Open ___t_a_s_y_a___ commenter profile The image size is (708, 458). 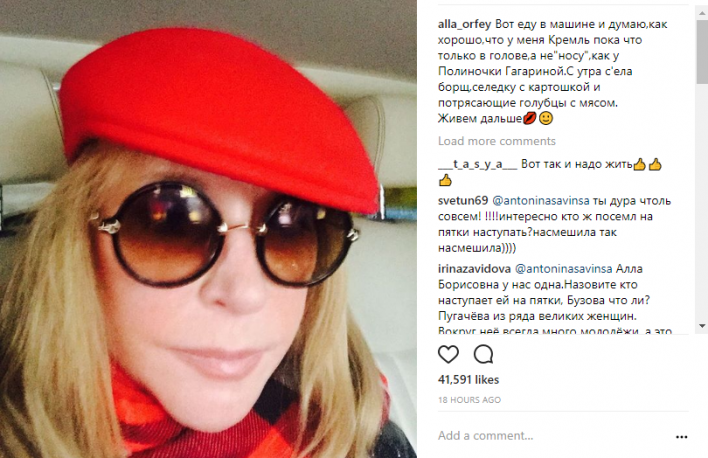click(478, 164)
